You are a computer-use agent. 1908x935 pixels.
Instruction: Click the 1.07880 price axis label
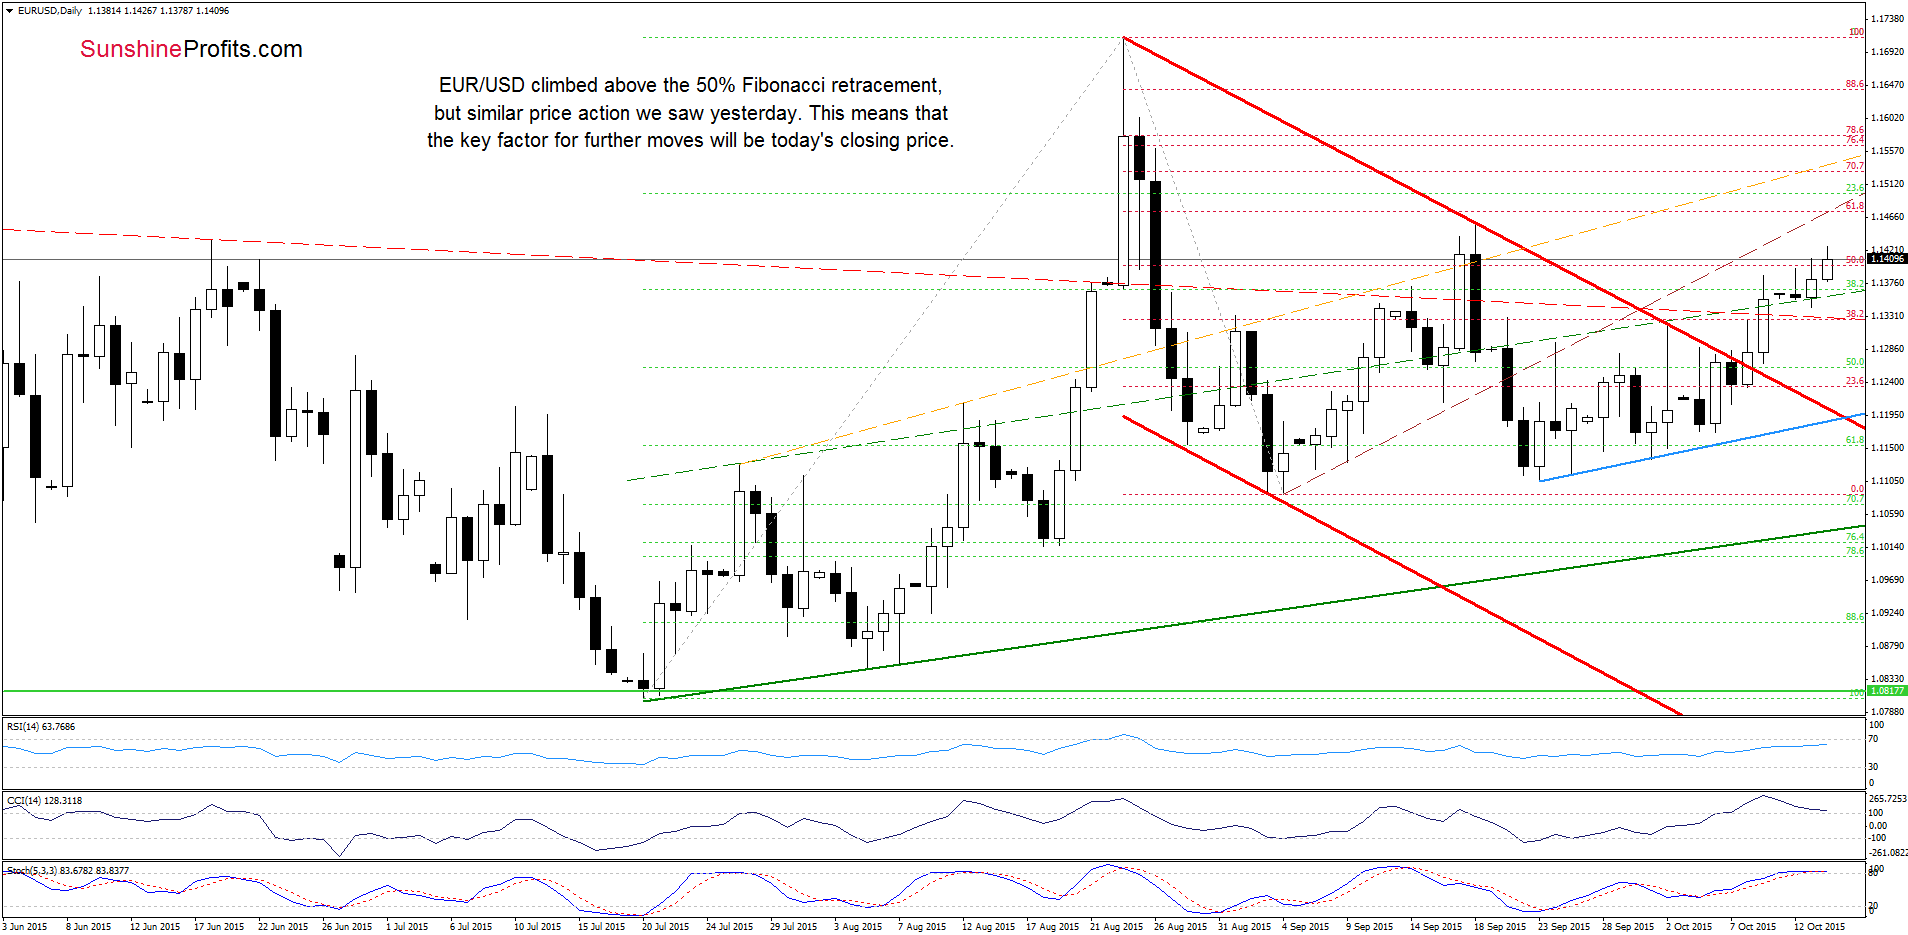pos(1888,712)
